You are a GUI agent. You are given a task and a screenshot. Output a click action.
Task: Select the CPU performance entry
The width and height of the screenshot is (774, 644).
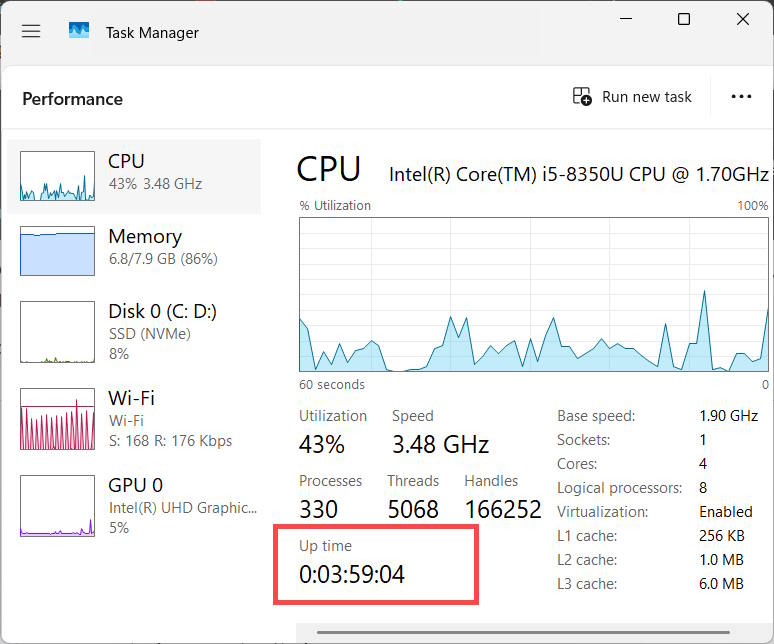[x=134, y=176]
